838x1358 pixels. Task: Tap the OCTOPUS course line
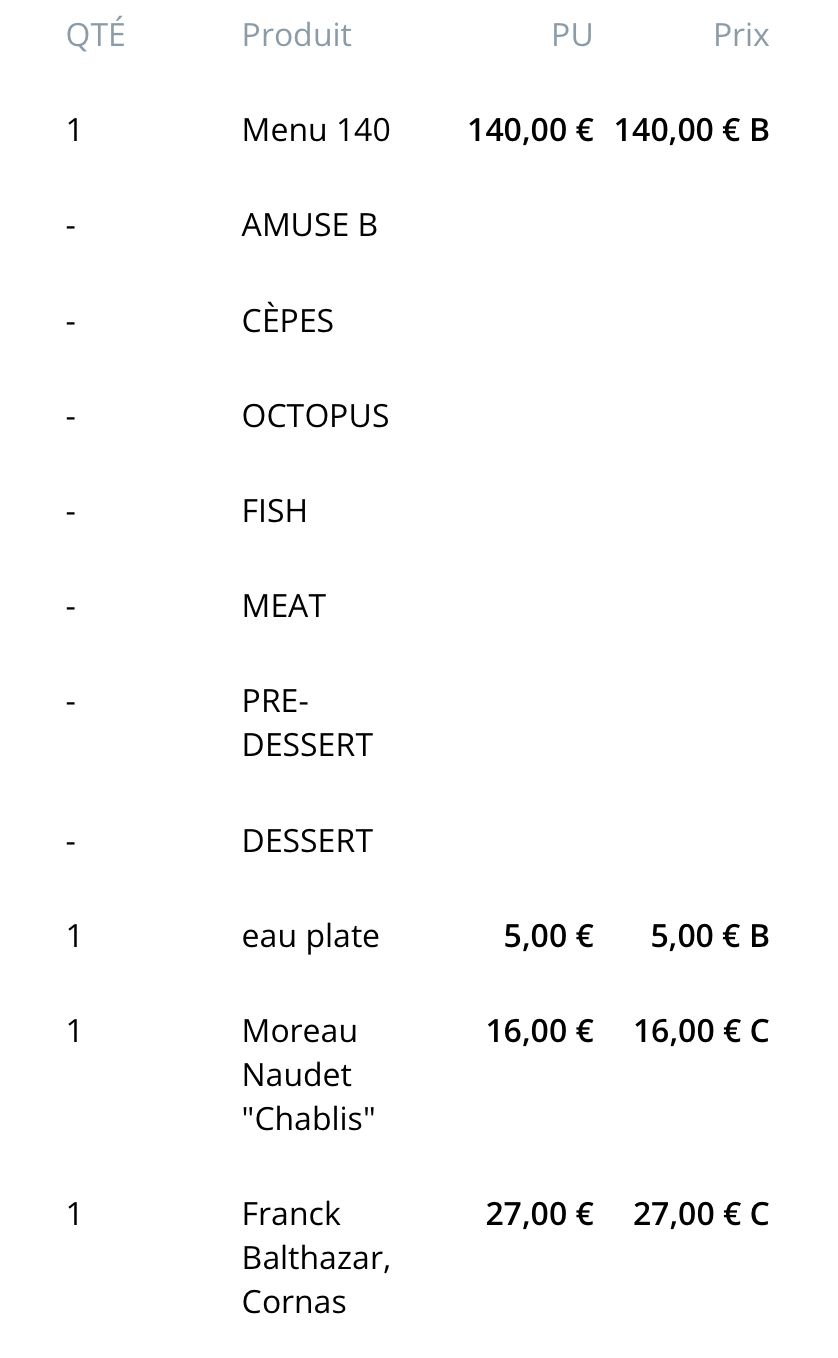click(315, 416)
